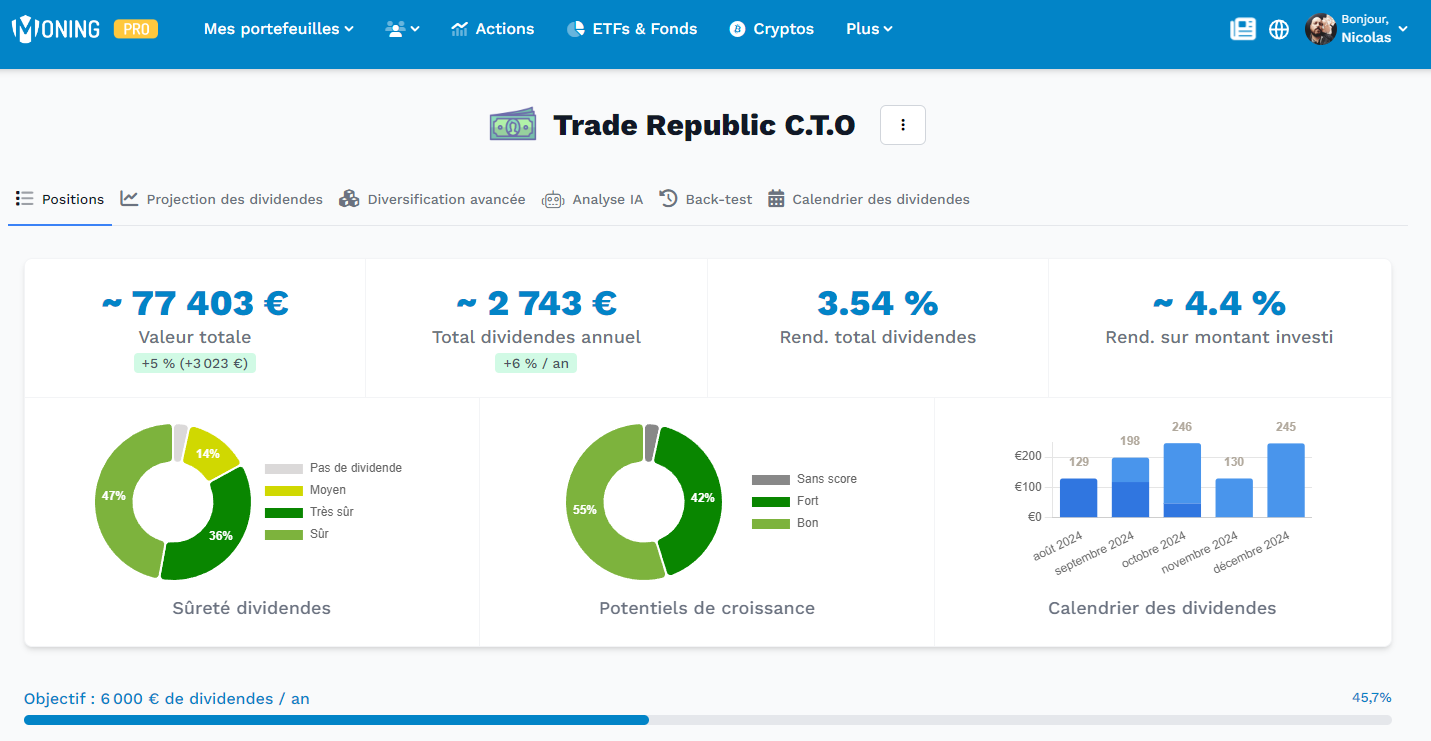The width and height of the screenshot is (1431, 741).
Task: Click Nicolas's profile avatar
Action: 1321,29
